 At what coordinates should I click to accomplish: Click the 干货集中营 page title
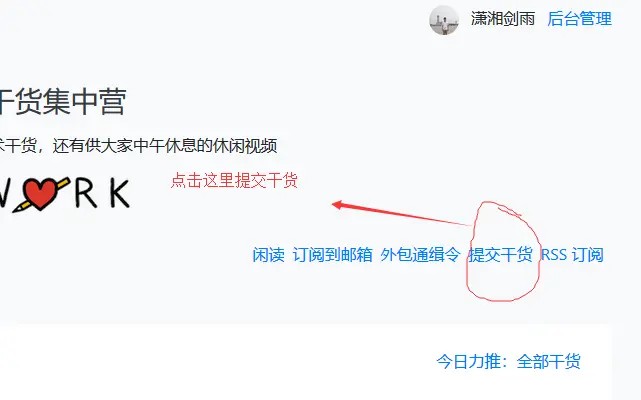(63, 102)
